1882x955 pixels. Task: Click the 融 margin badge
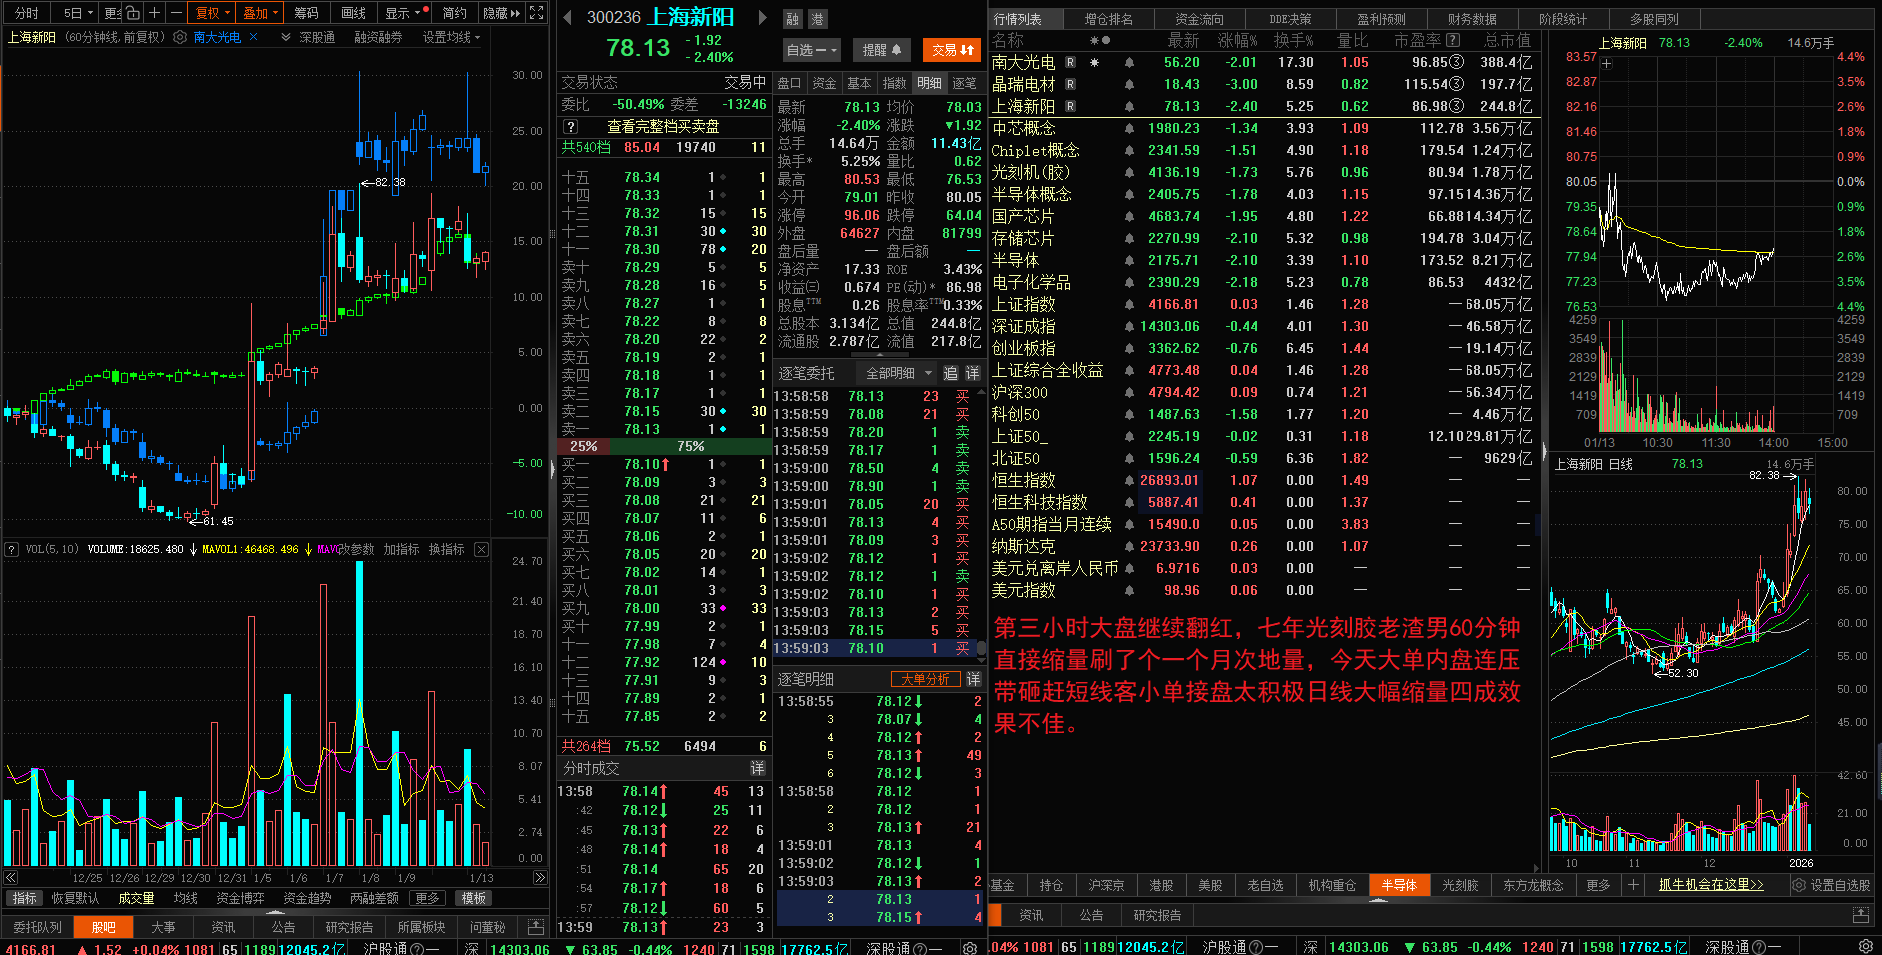pos(793,19)
